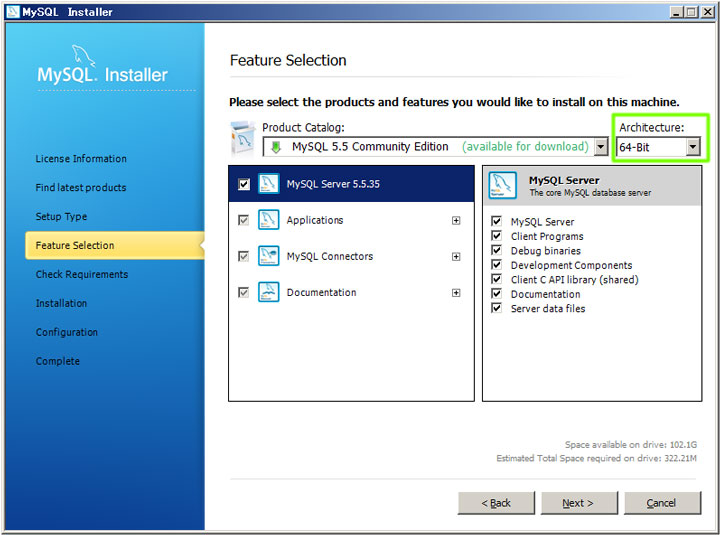Click the MySQL Connectors category icon
Viewport: 720px width, 535px height.
(269, 256)
